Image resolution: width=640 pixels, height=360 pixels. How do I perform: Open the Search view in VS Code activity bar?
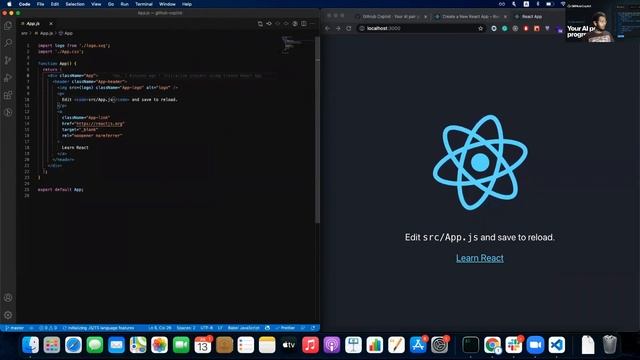point(8,43)
